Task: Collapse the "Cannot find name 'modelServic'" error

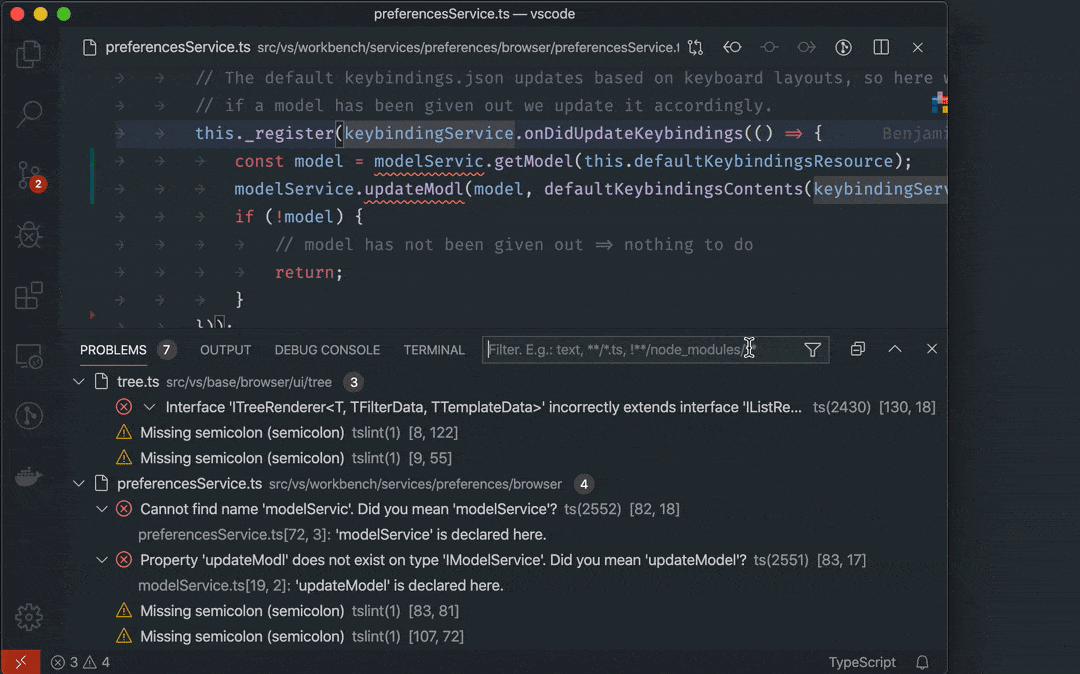Action: (x=101, y=509)
